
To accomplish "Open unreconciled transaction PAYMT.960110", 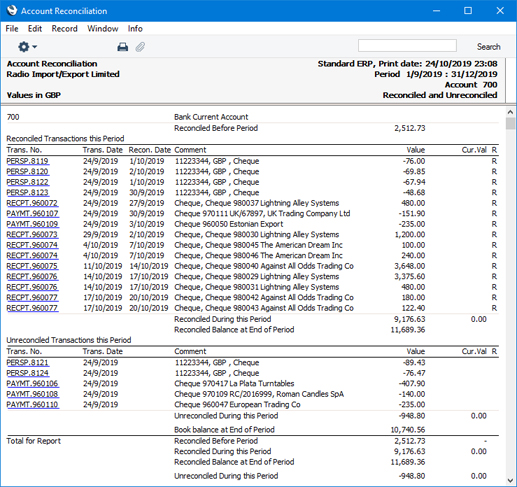I will click(32, 405).
